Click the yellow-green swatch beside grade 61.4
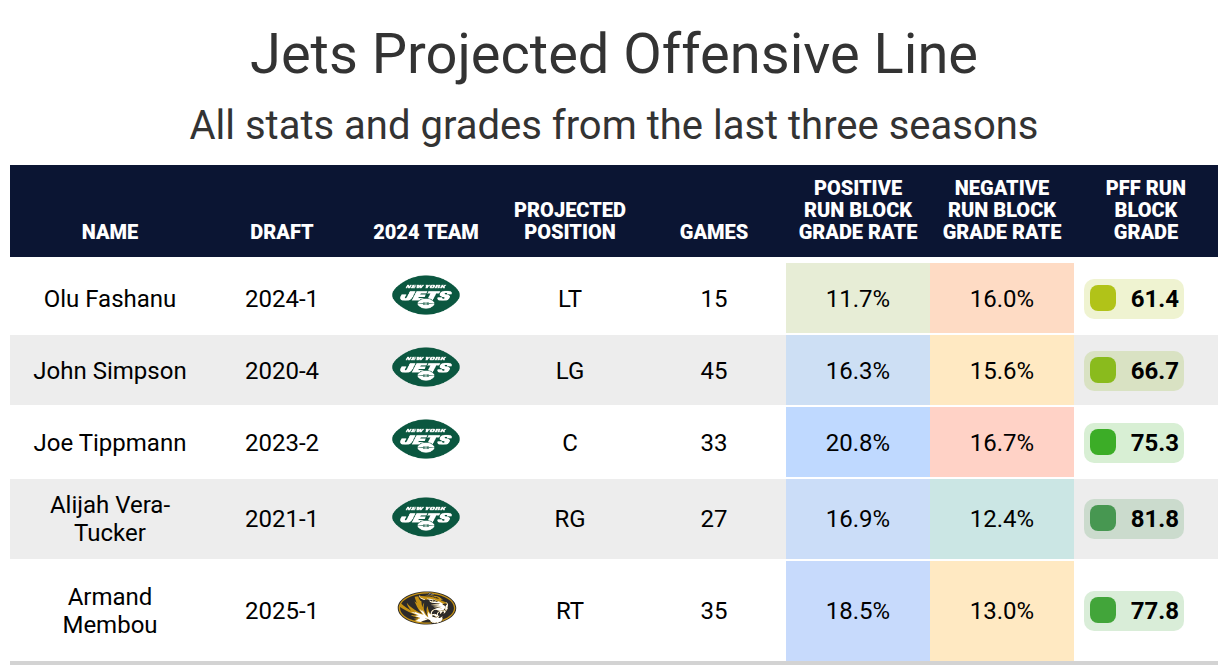 (x=1103, y=298)
